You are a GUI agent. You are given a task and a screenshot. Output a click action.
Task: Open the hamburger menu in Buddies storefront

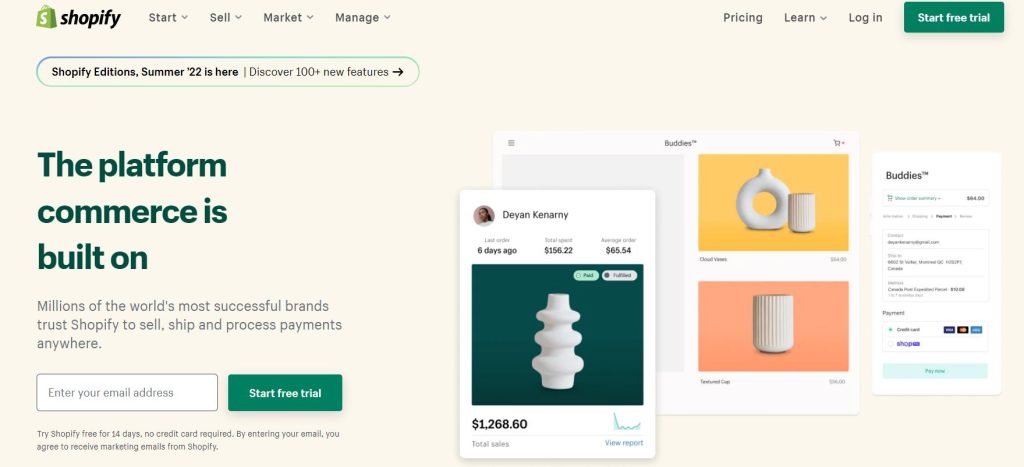click(511, 143)
